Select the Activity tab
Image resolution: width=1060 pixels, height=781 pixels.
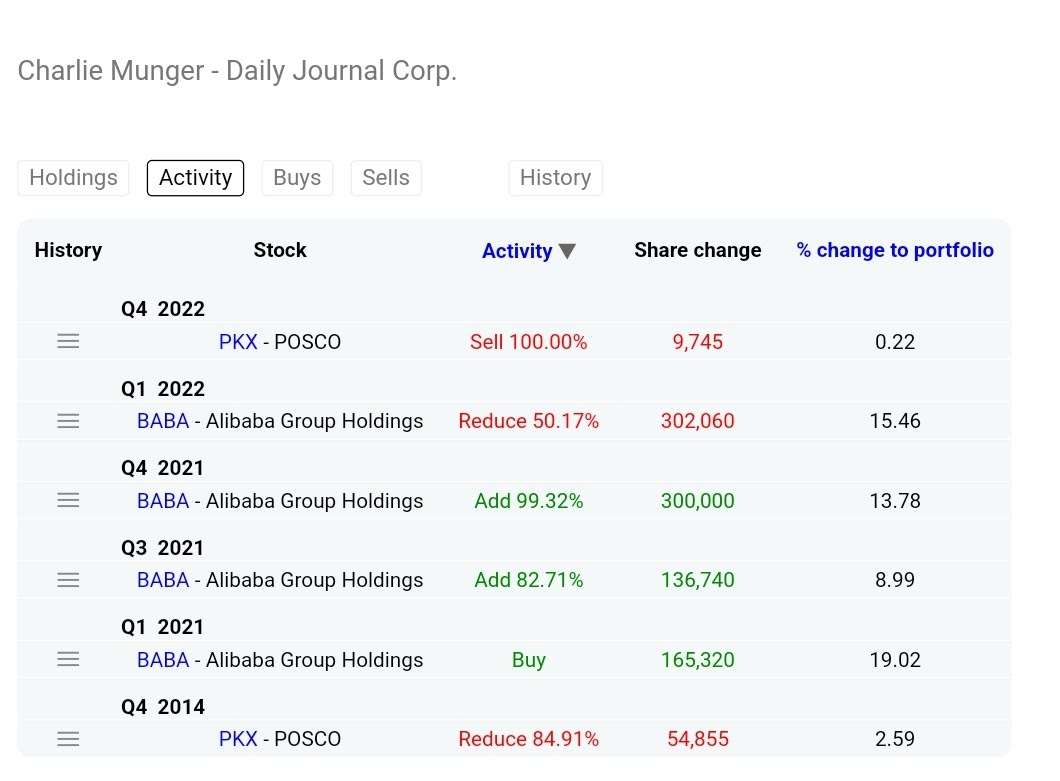pyautogui.click(x=195, y=178)
